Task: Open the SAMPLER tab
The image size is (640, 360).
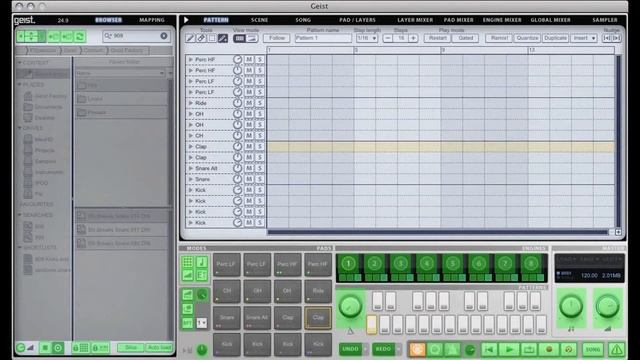Action: 605,20
